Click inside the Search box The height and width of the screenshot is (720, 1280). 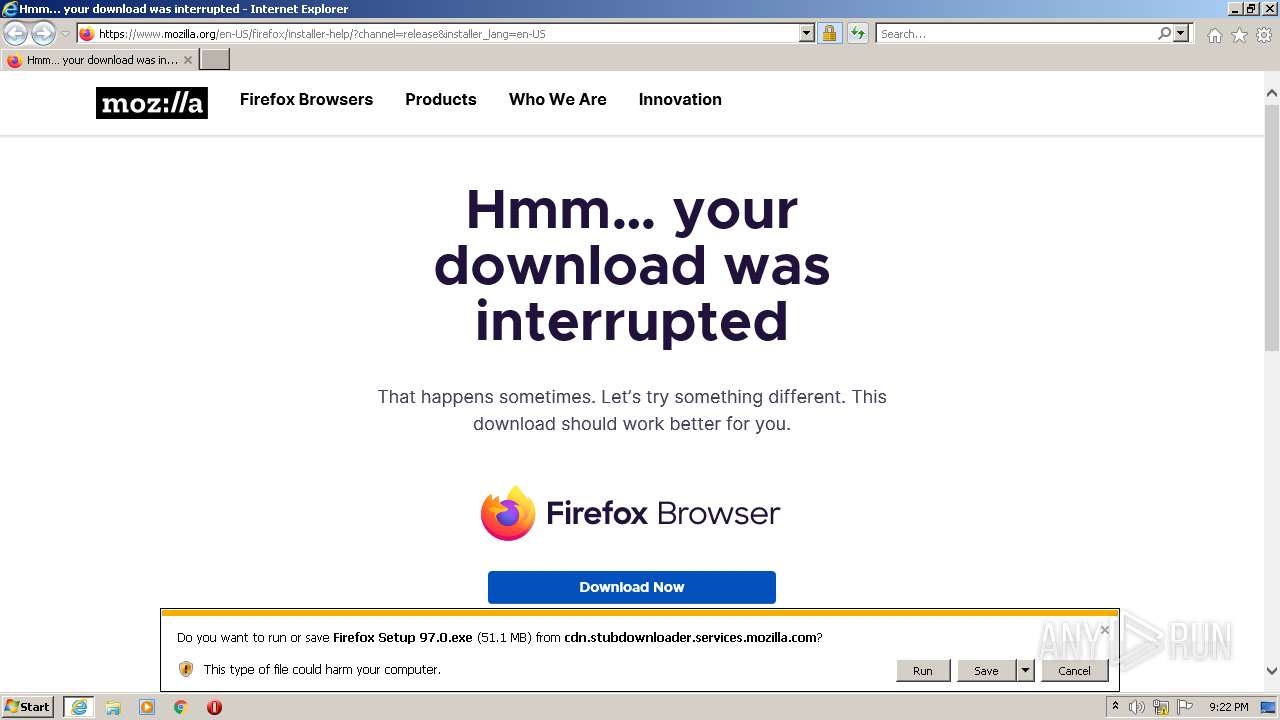(1016, 34)
